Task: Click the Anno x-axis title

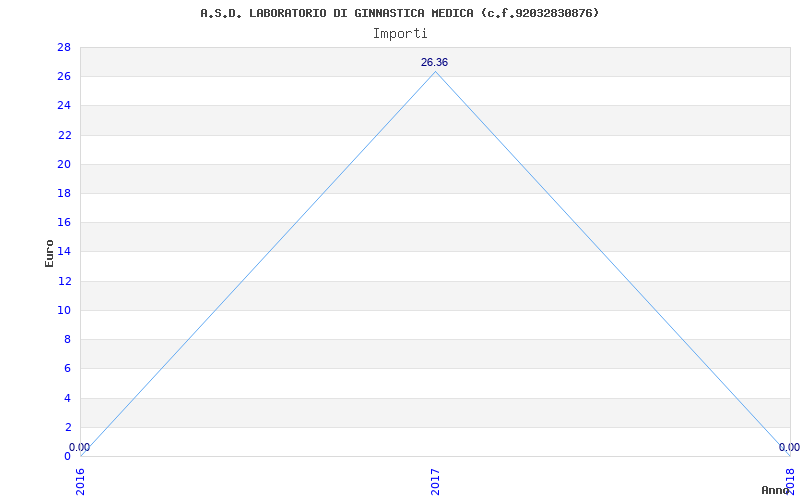Action: [776, 490]
